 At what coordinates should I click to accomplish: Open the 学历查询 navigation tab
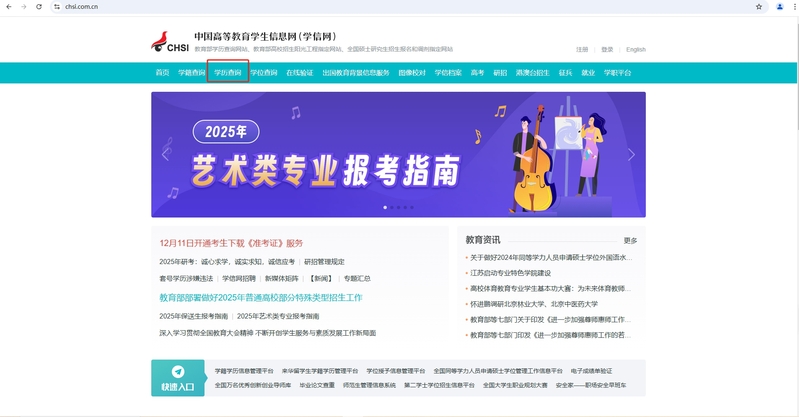(x=228, y=73)
